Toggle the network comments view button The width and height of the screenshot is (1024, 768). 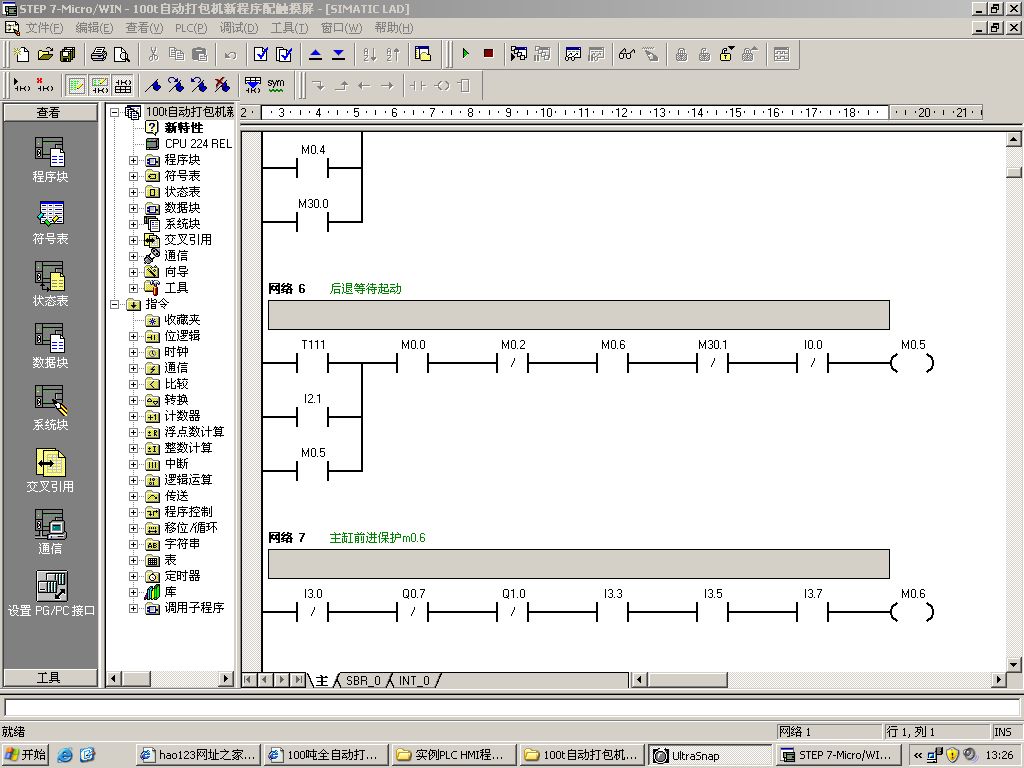point(100,85)
